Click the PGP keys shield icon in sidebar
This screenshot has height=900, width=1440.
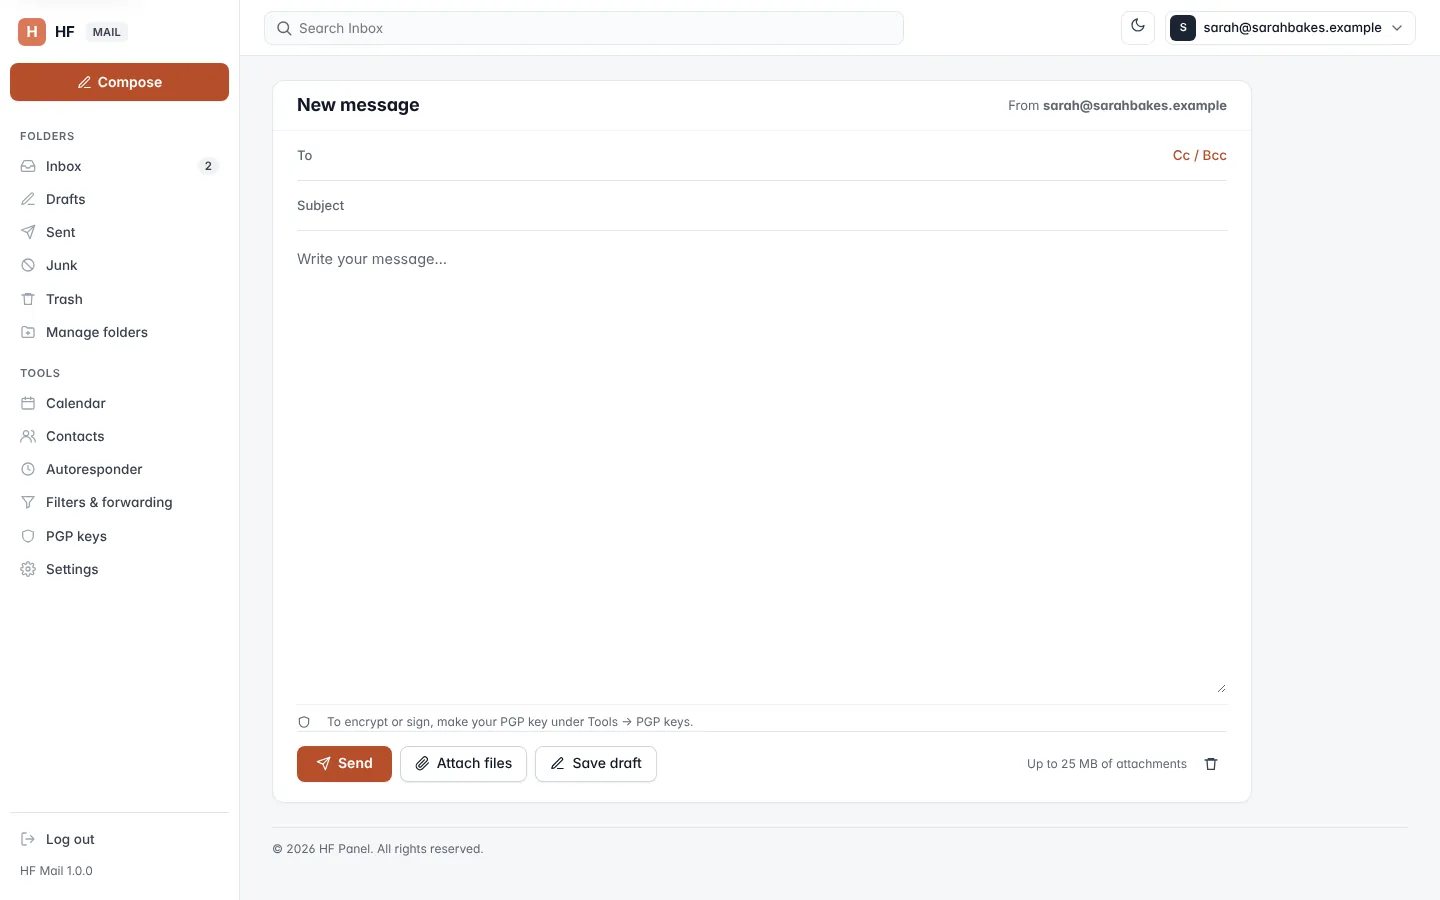[x=28, y=536]
